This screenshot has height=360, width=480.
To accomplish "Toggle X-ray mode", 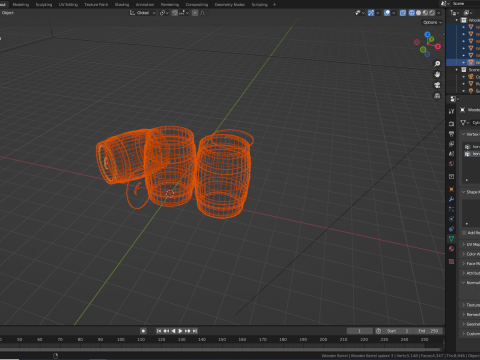I will point(403,13).
